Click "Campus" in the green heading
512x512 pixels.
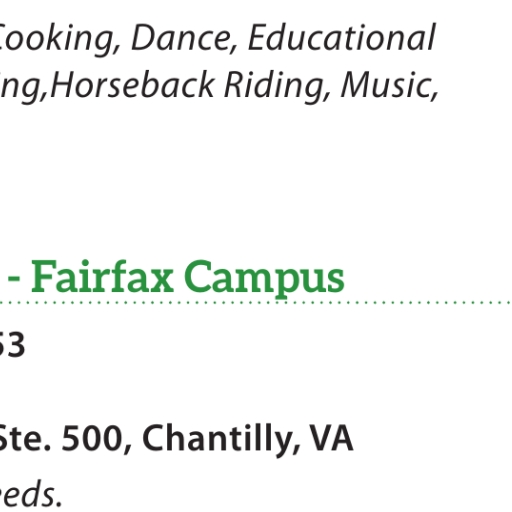(264, 279)
